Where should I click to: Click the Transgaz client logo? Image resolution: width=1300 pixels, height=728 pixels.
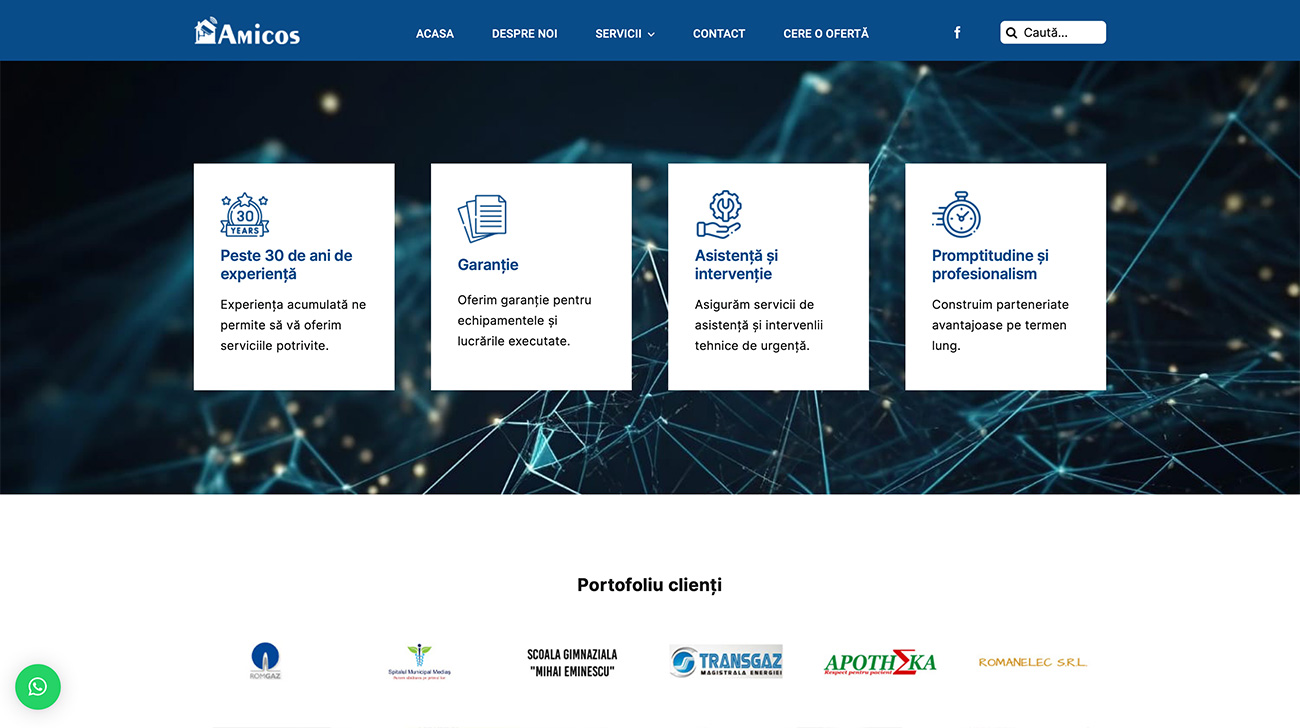click(726, 661)
